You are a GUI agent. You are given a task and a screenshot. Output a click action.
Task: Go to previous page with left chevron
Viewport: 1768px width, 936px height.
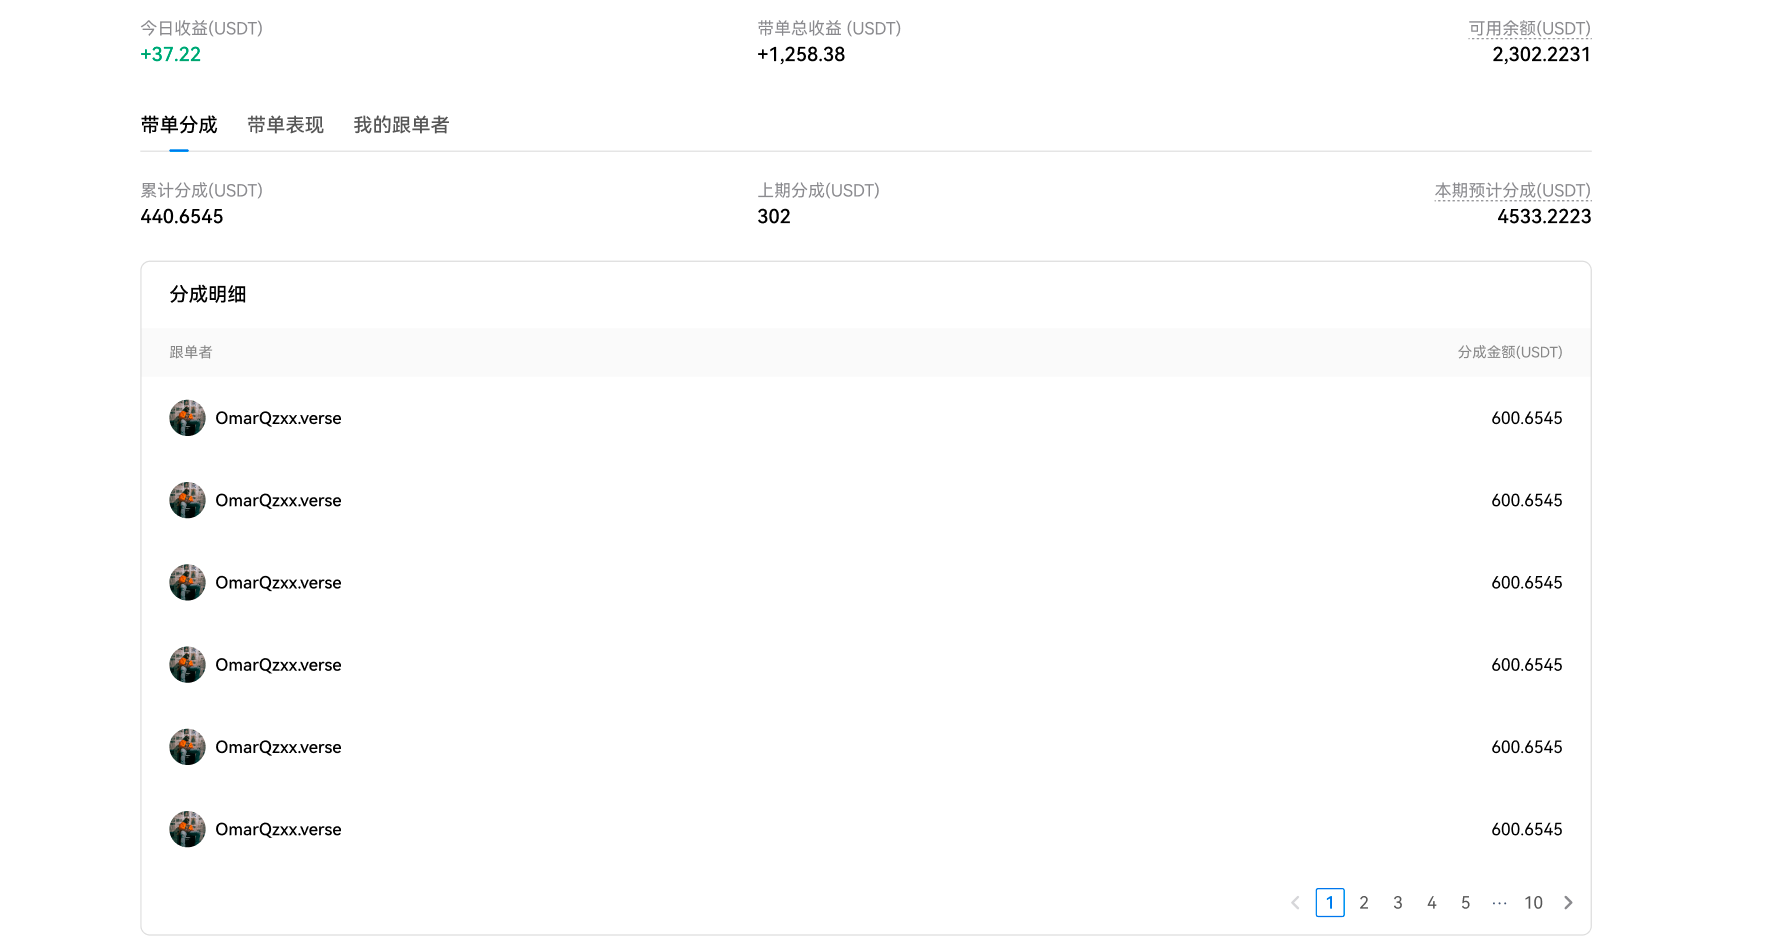click(x=1295, y=903)
